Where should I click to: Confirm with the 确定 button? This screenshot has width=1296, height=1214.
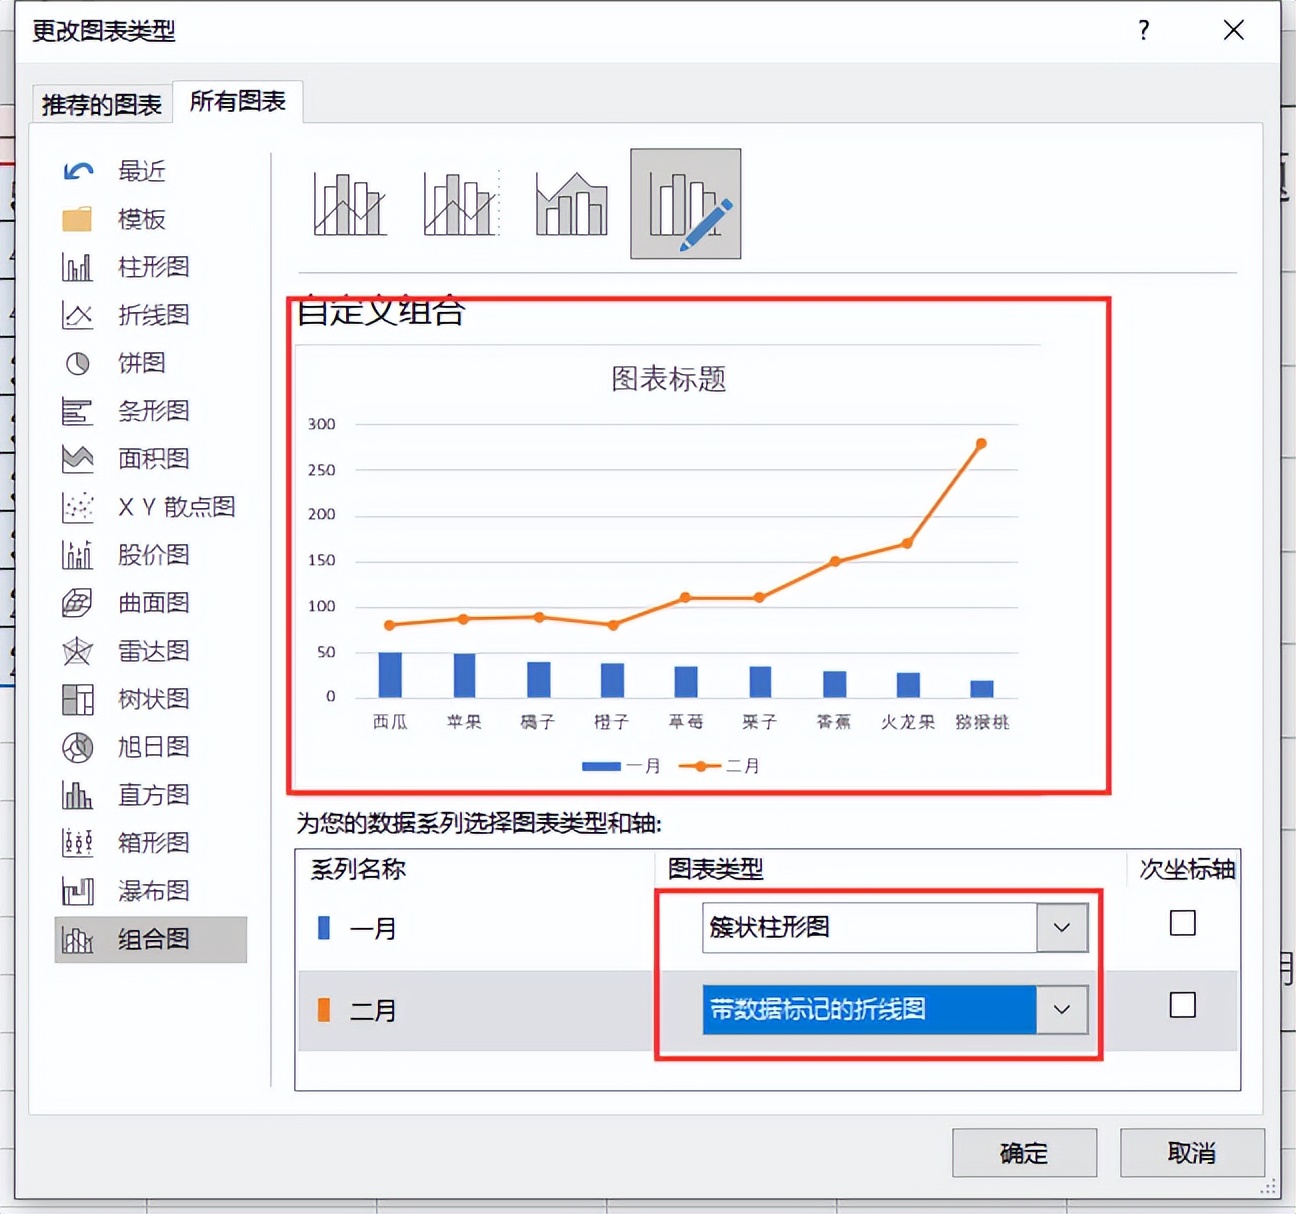tap(1024, 1153)
